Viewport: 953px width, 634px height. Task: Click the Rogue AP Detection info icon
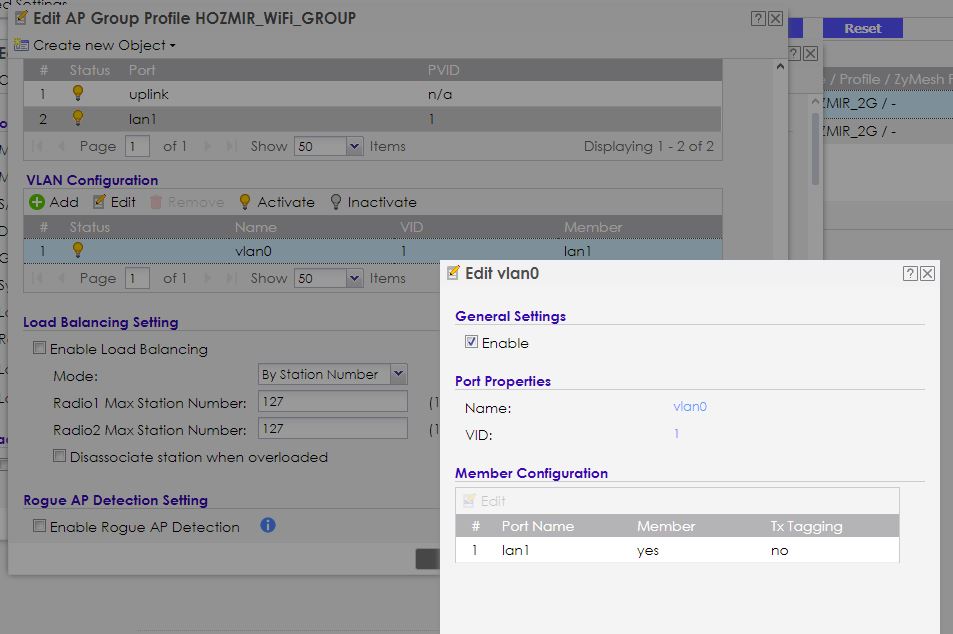(268, 525)
